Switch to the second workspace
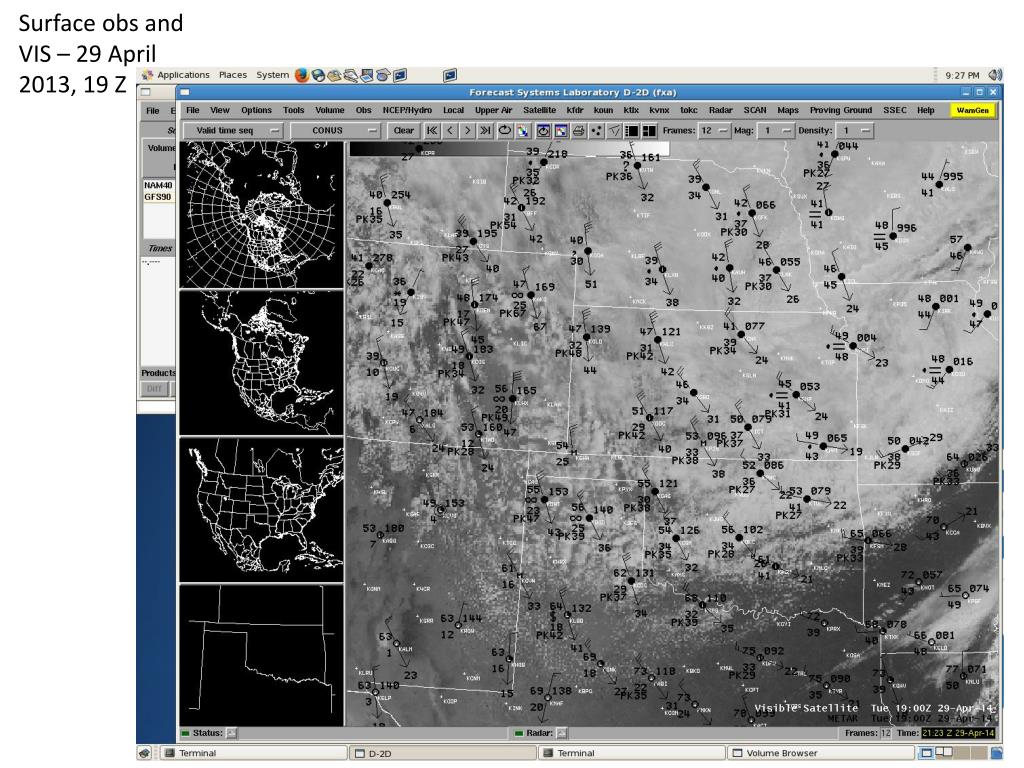Screen dimensions: 1024x768 point(943,753)
